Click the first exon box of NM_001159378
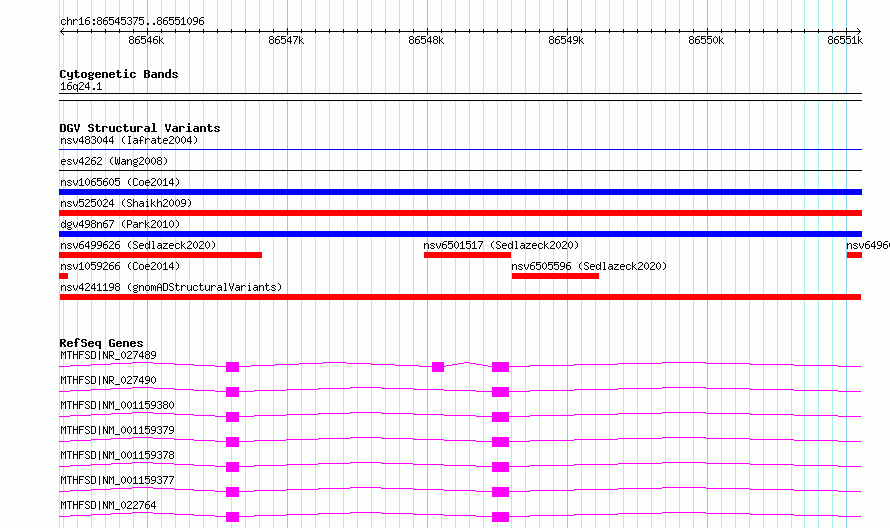This screenshot has height=528, width=890. point(232,467)
